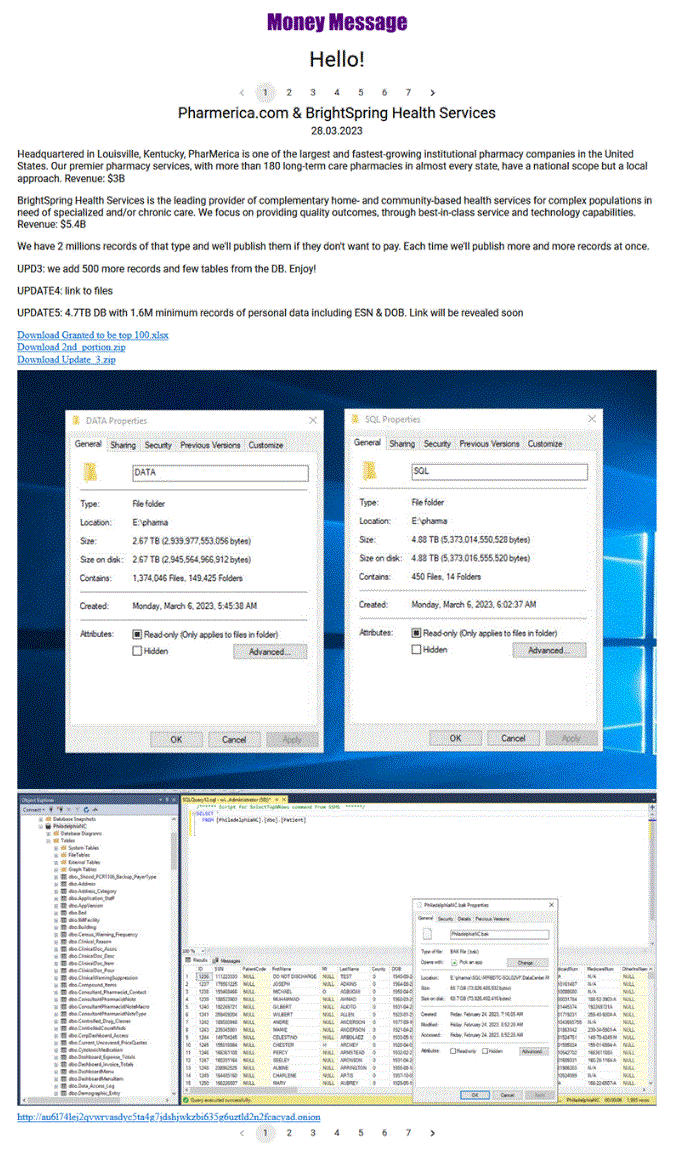Expand the System Tables node

pos(56,848)
